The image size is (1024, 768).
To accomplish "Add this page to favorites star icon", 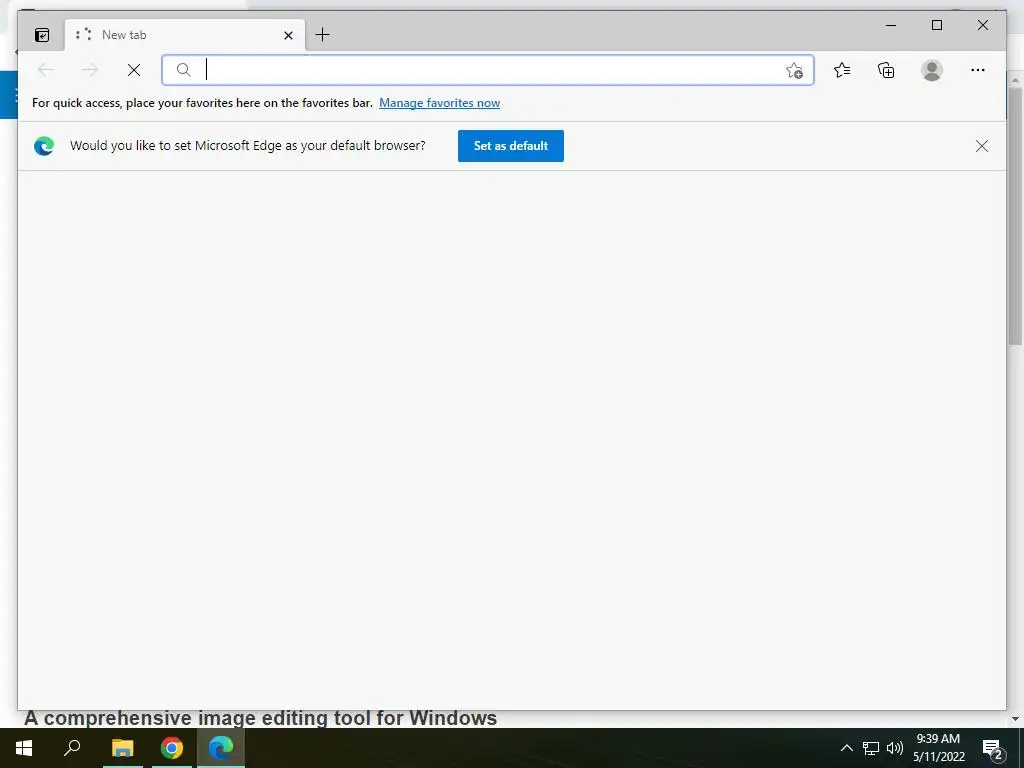I will pyautogui.click(x=794, y=71).
